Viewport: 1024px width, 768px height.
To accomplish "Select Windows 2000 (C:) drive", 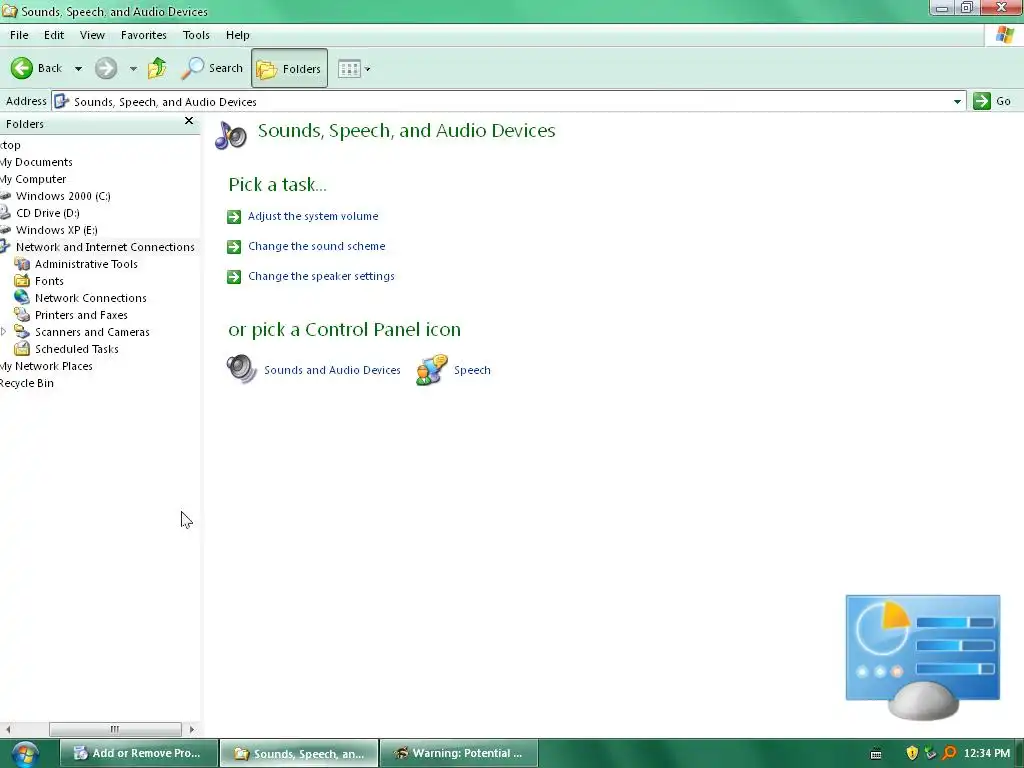I will click(63, 196).
